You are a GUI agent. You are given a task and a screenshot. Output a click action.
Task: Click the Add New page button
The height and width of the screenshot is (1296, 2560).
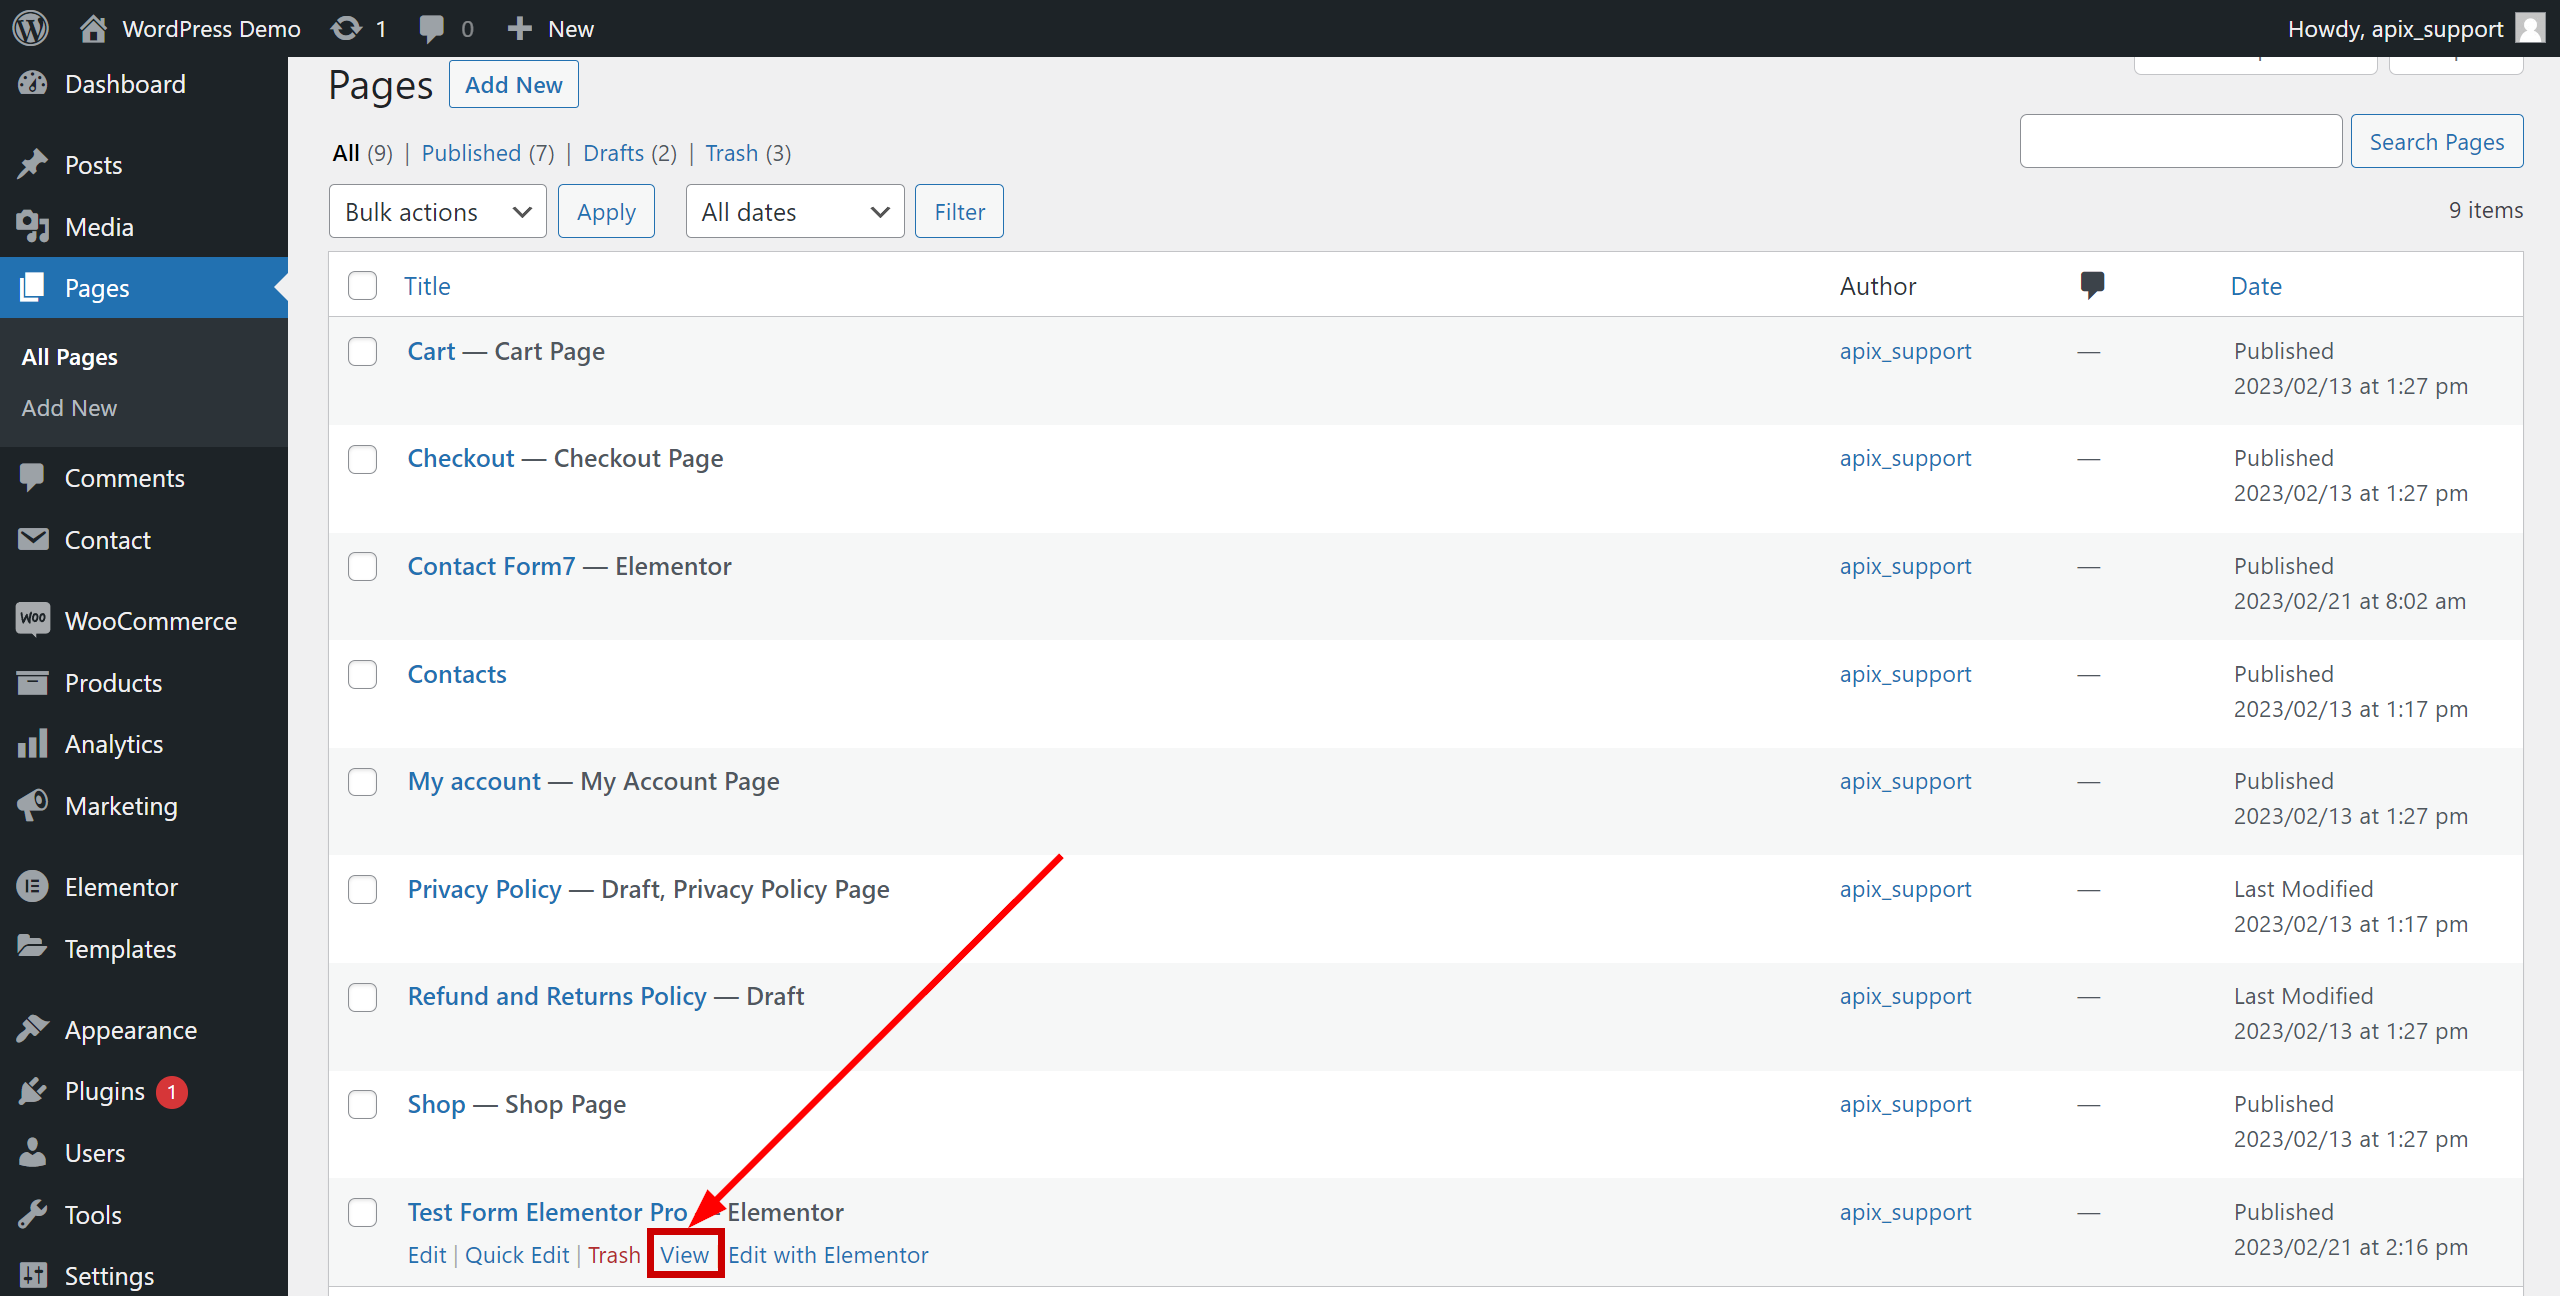point(512,84)
